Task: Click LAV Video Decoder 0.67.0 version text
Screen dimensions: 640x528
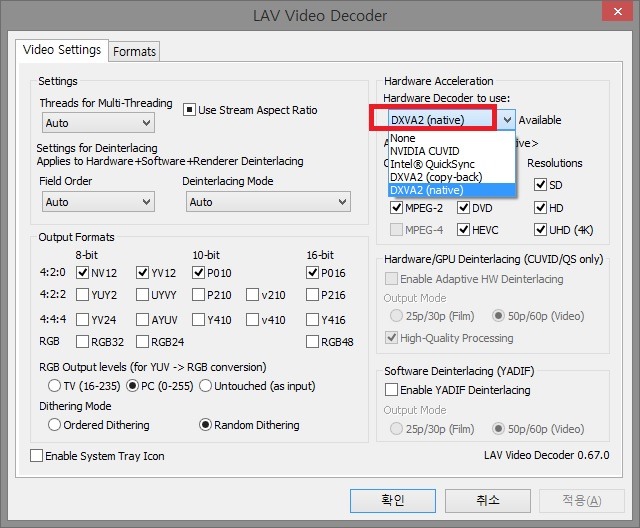Action: (x=547, y=455)
